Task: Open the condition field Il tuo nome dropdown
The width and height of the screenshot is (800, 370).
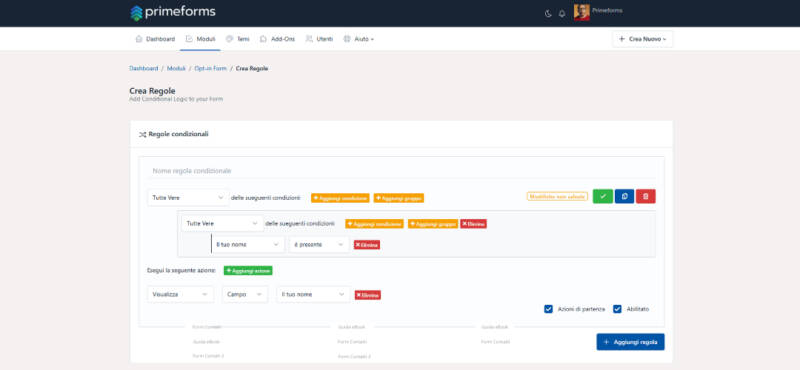Action: 248,244
